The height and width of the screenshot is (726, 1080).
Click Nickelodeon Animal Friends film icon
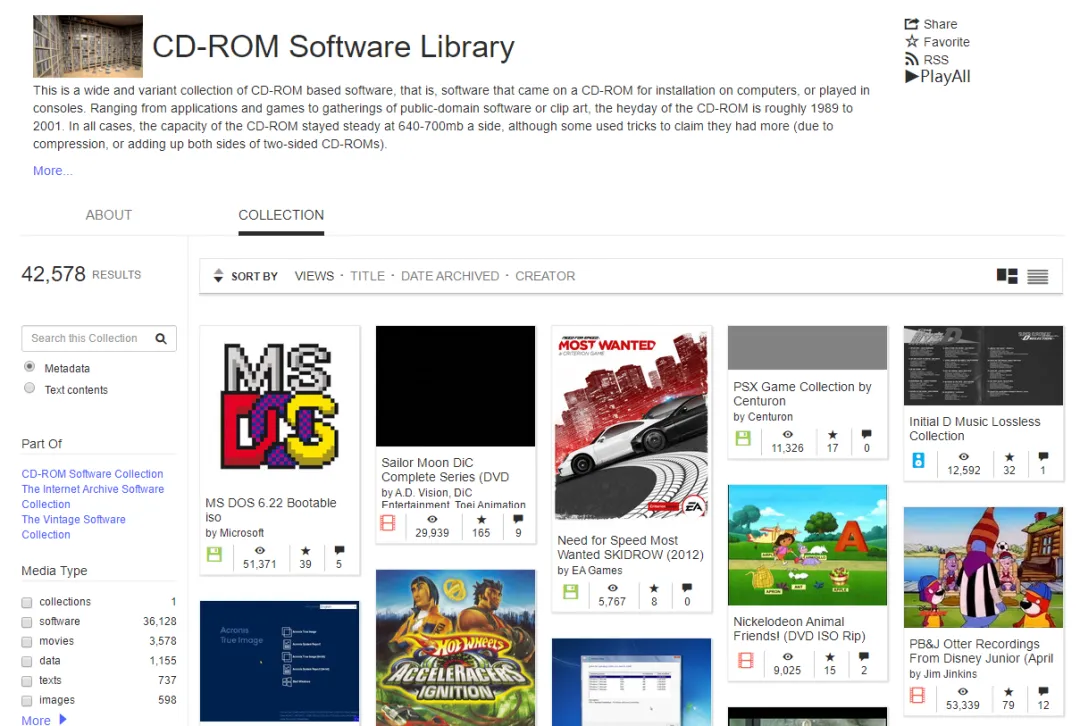point(745,660)
